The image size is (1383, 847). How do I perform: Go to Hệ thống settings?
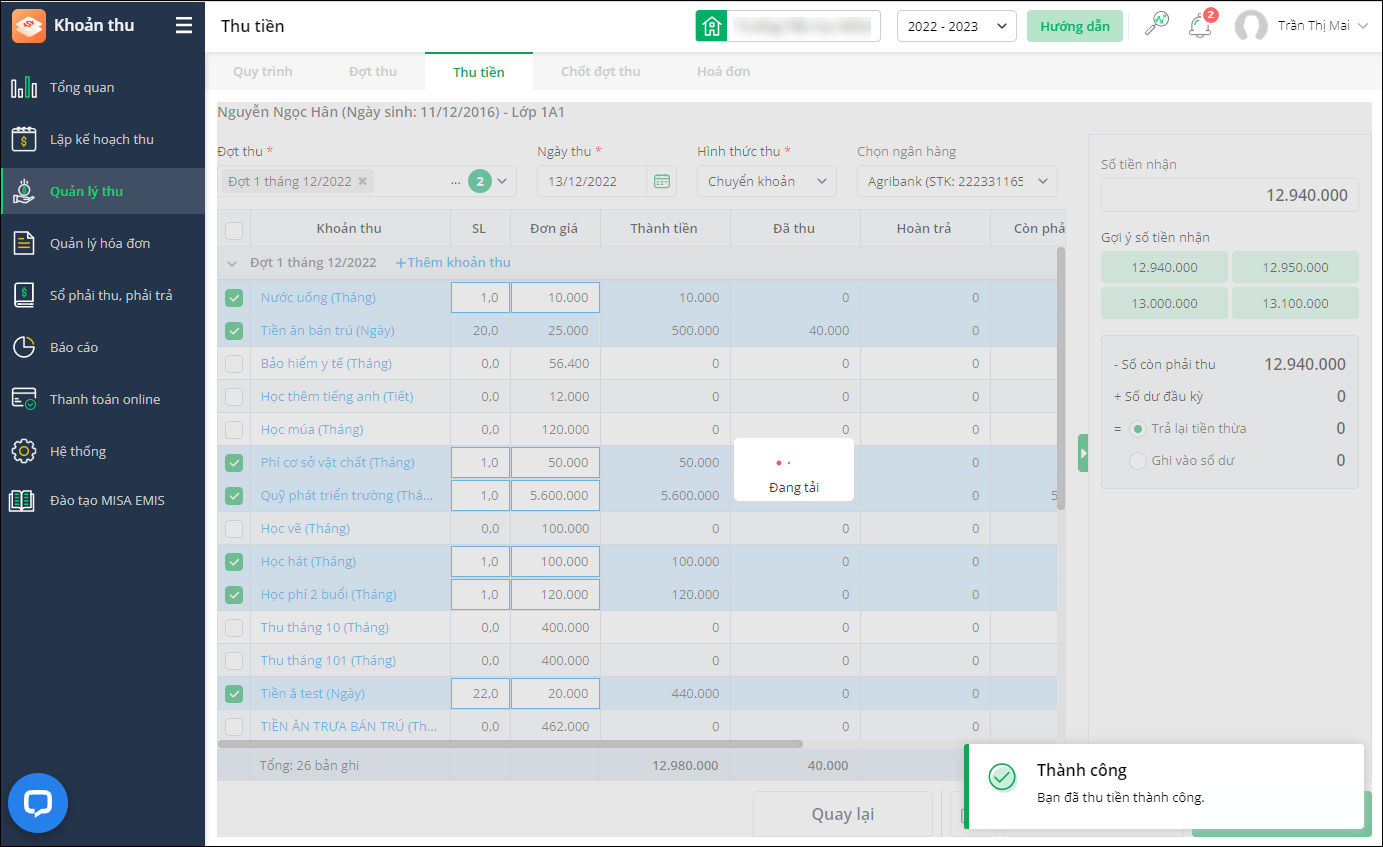click(x=79, y=452)
